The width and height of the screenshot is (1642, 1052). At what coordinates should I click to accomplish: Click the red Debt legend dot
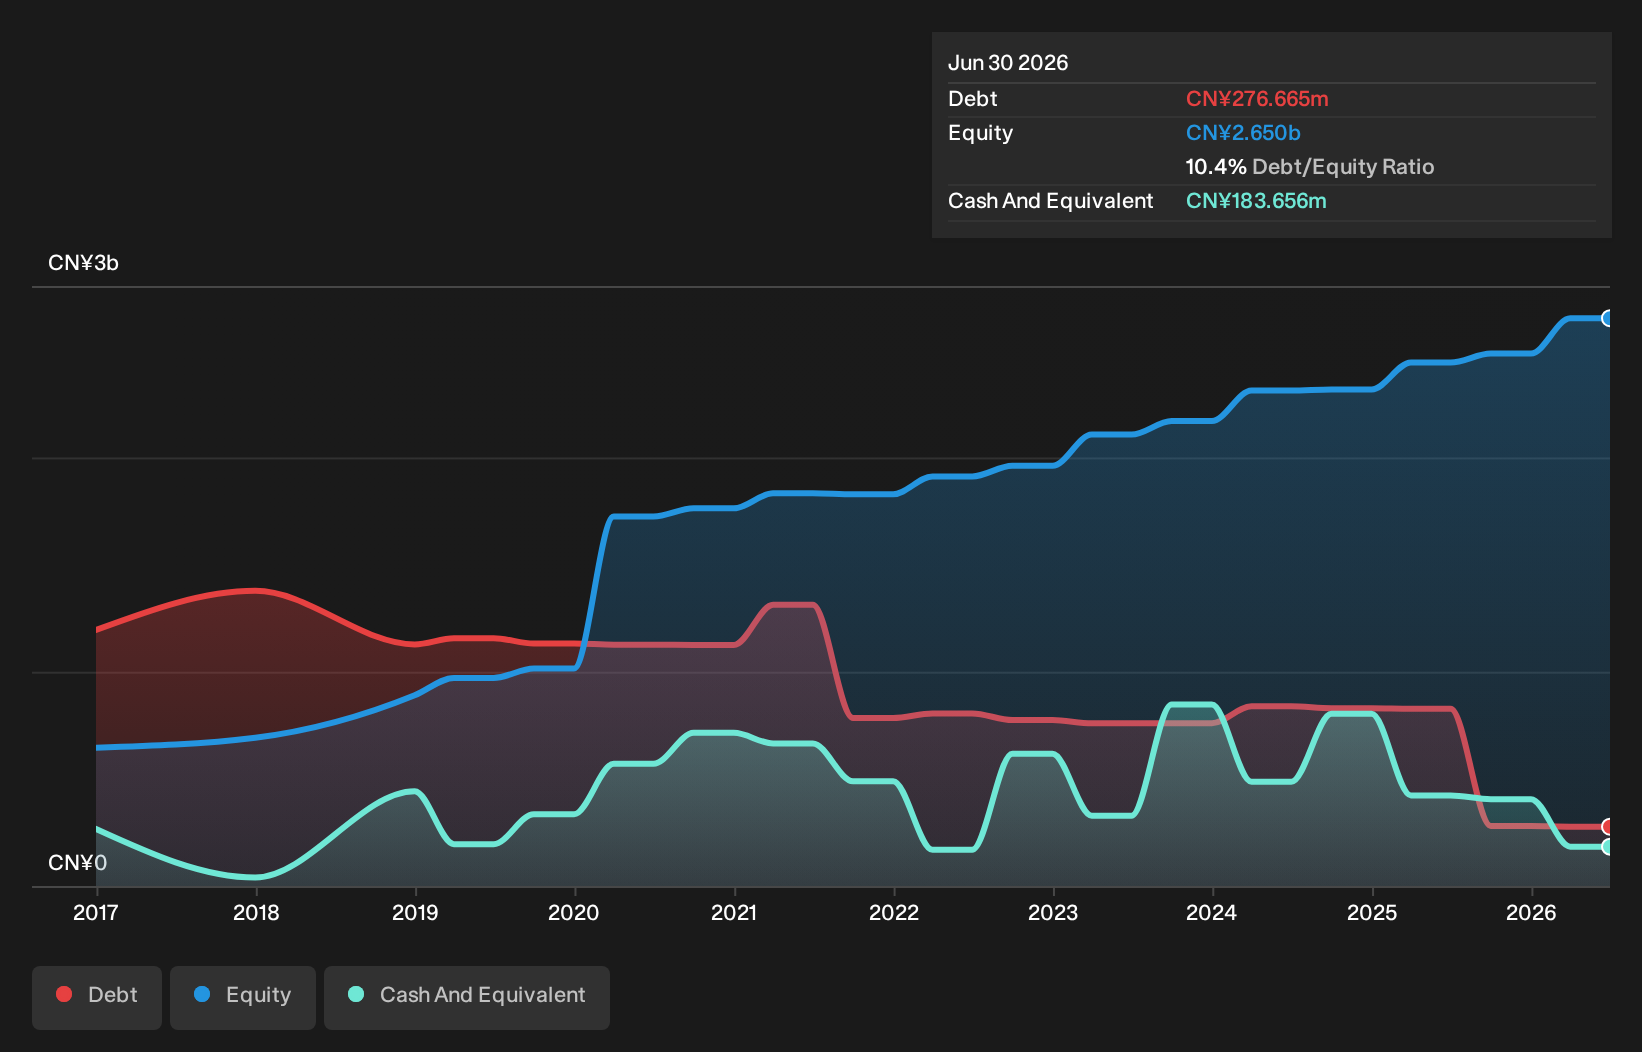(64, 994)
